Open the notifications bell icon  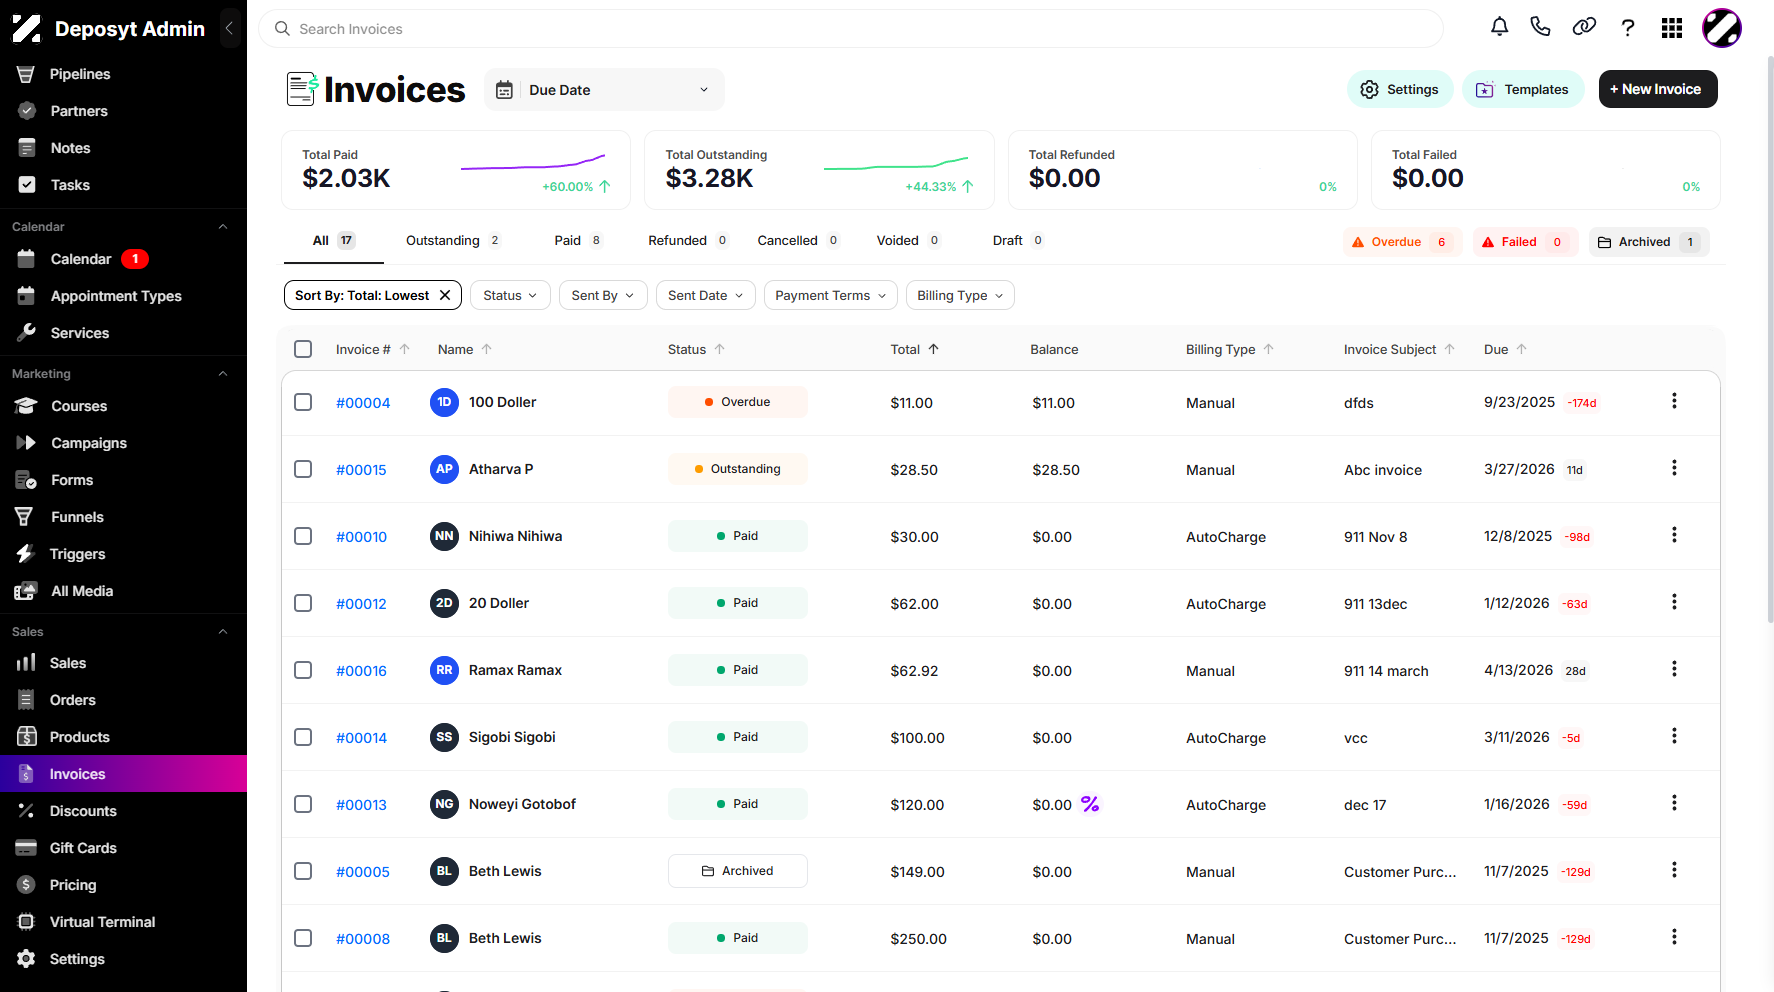(x=1499, y=27)
